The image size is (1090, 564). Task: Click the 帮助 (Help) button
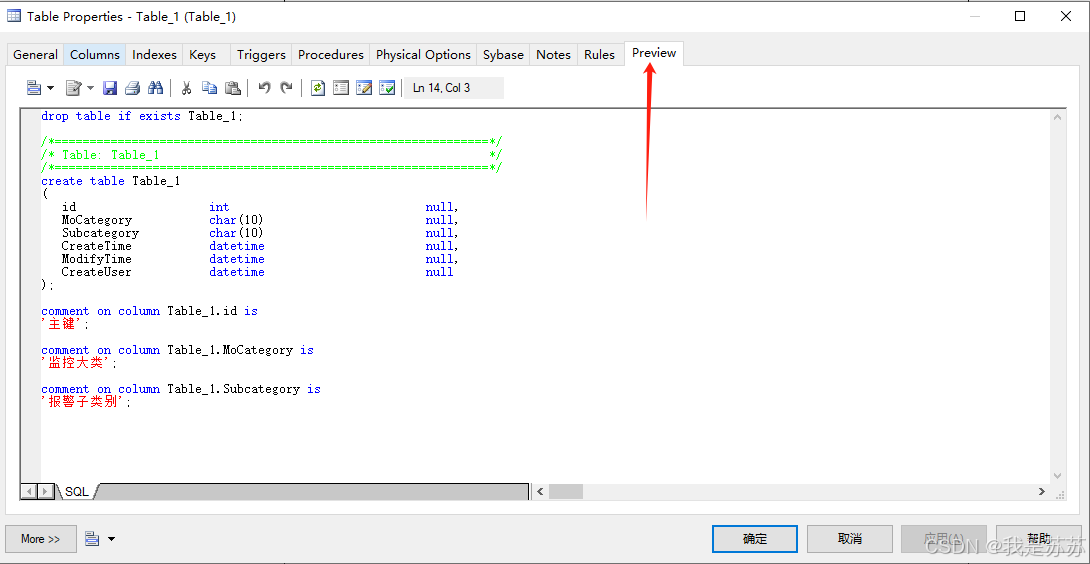coord(1039,539)
